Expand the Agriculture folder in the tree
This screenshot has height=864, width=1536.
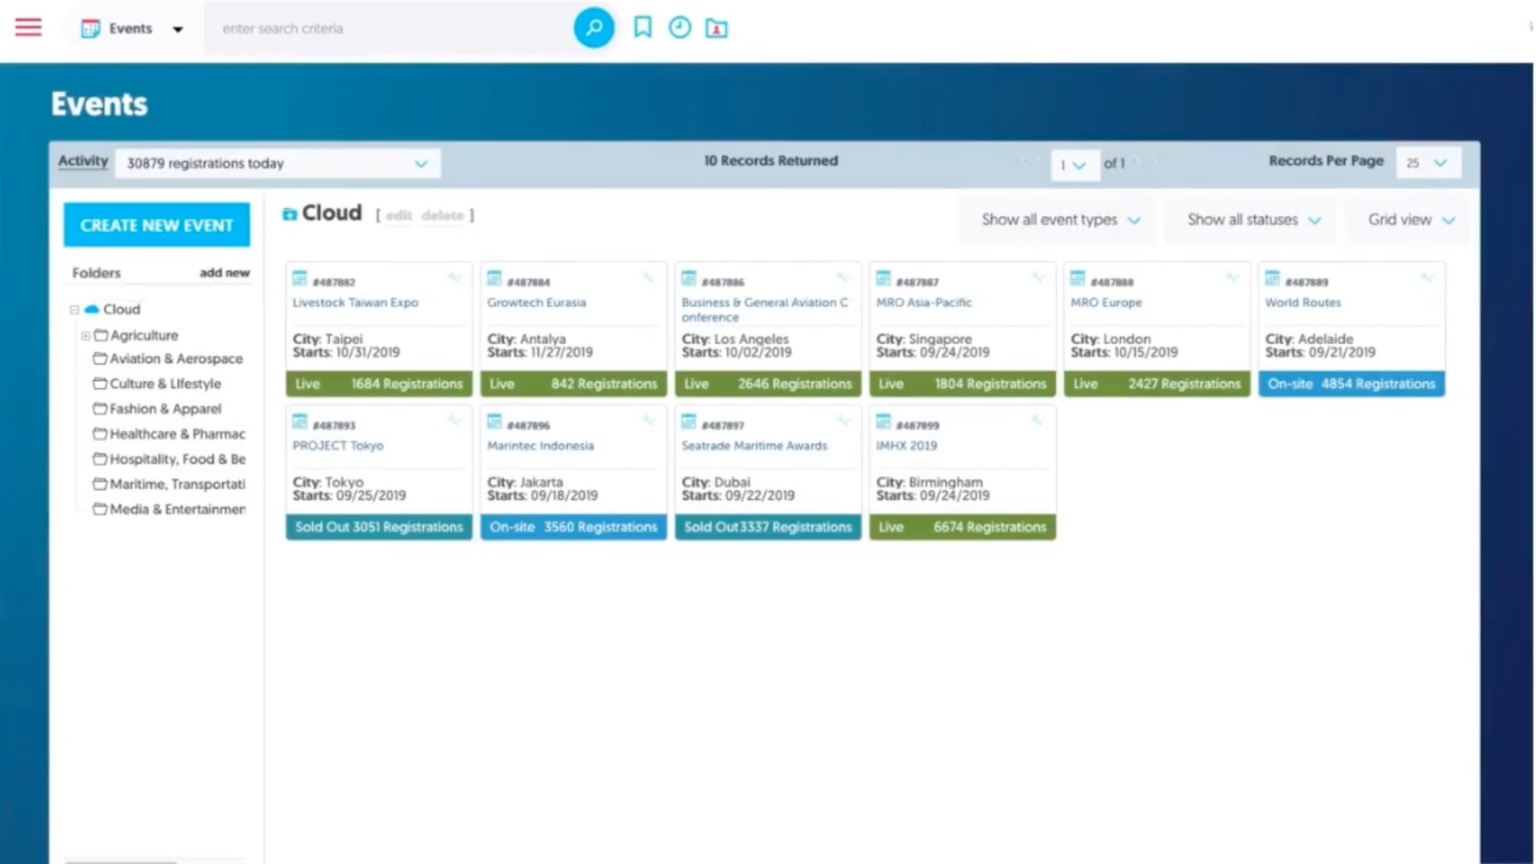[x=85, y=335]
